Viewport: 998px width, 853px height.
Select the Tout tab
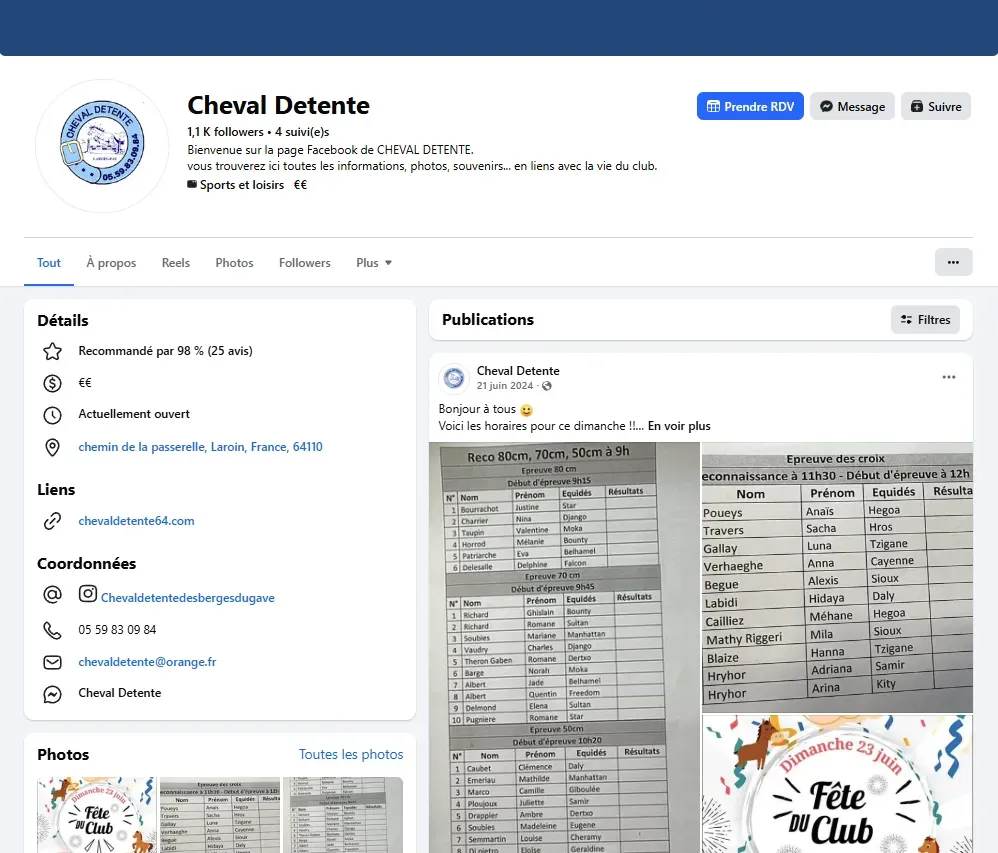[x=49, y=263]
